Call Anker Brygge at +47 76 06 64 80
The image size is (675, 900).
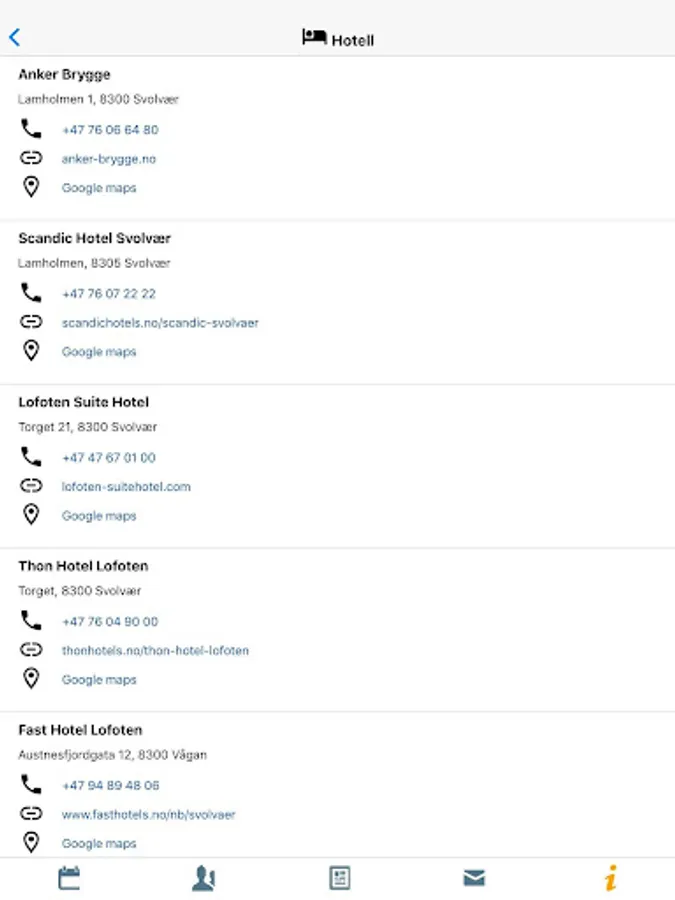click(x=110, y=130)
